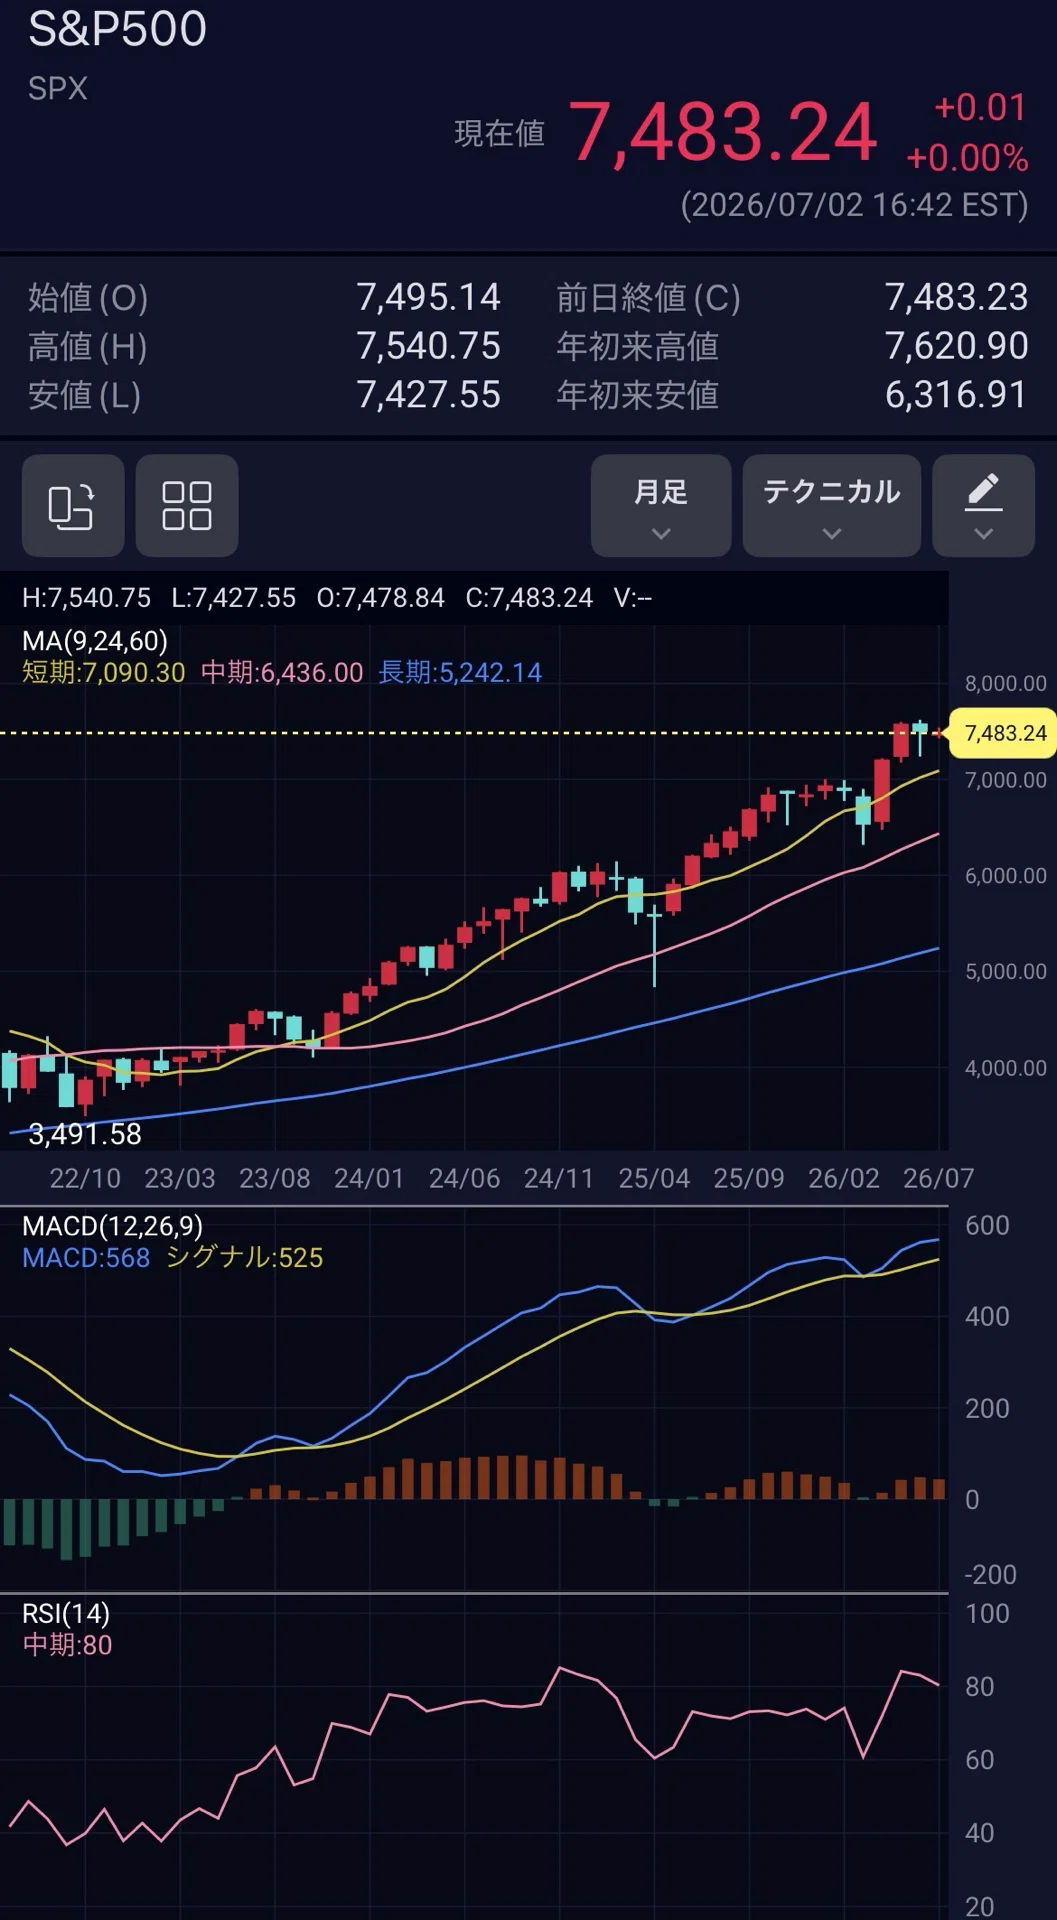
Task: Tap the 年初来安値 value 6,316.91
Action: [x=956, y=395]
